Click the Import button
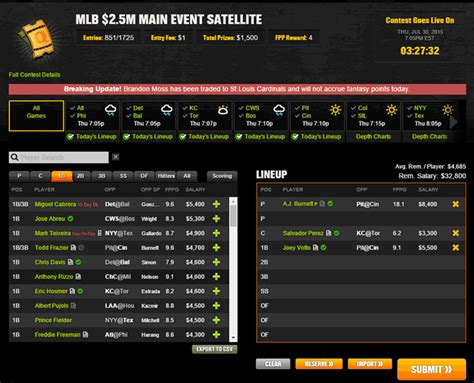This screenshot has width=474, height=383. [x=370, y=364]
